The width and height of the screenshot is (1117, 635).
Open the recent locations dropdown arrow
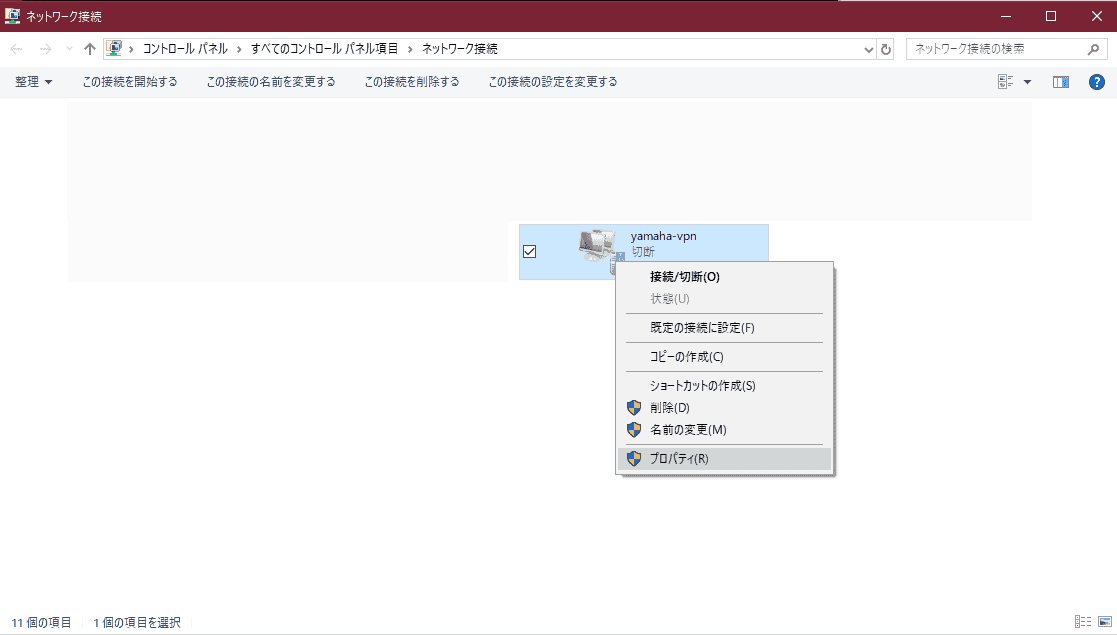click(x=69, y=48)
